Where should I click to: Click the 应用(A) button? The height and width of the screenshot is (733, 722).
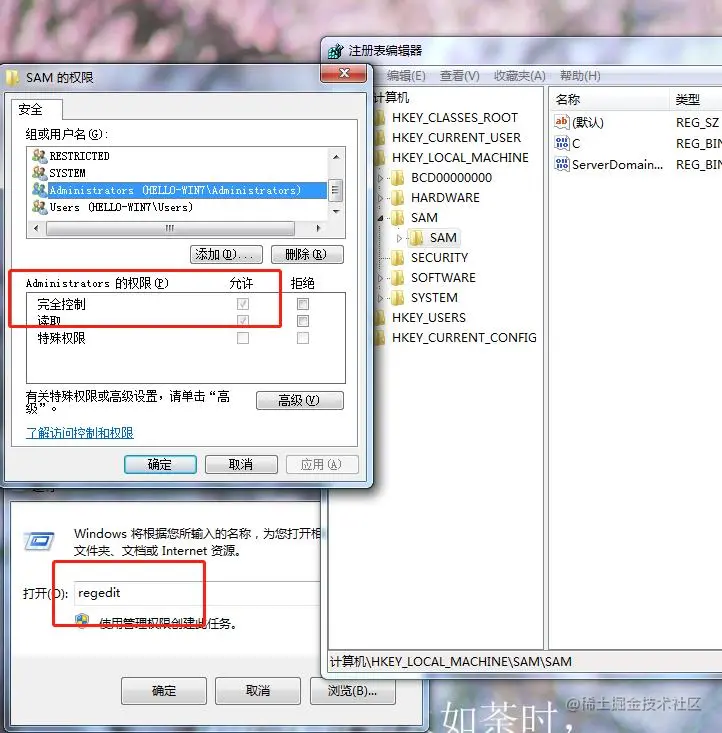(x=322, y=464)
